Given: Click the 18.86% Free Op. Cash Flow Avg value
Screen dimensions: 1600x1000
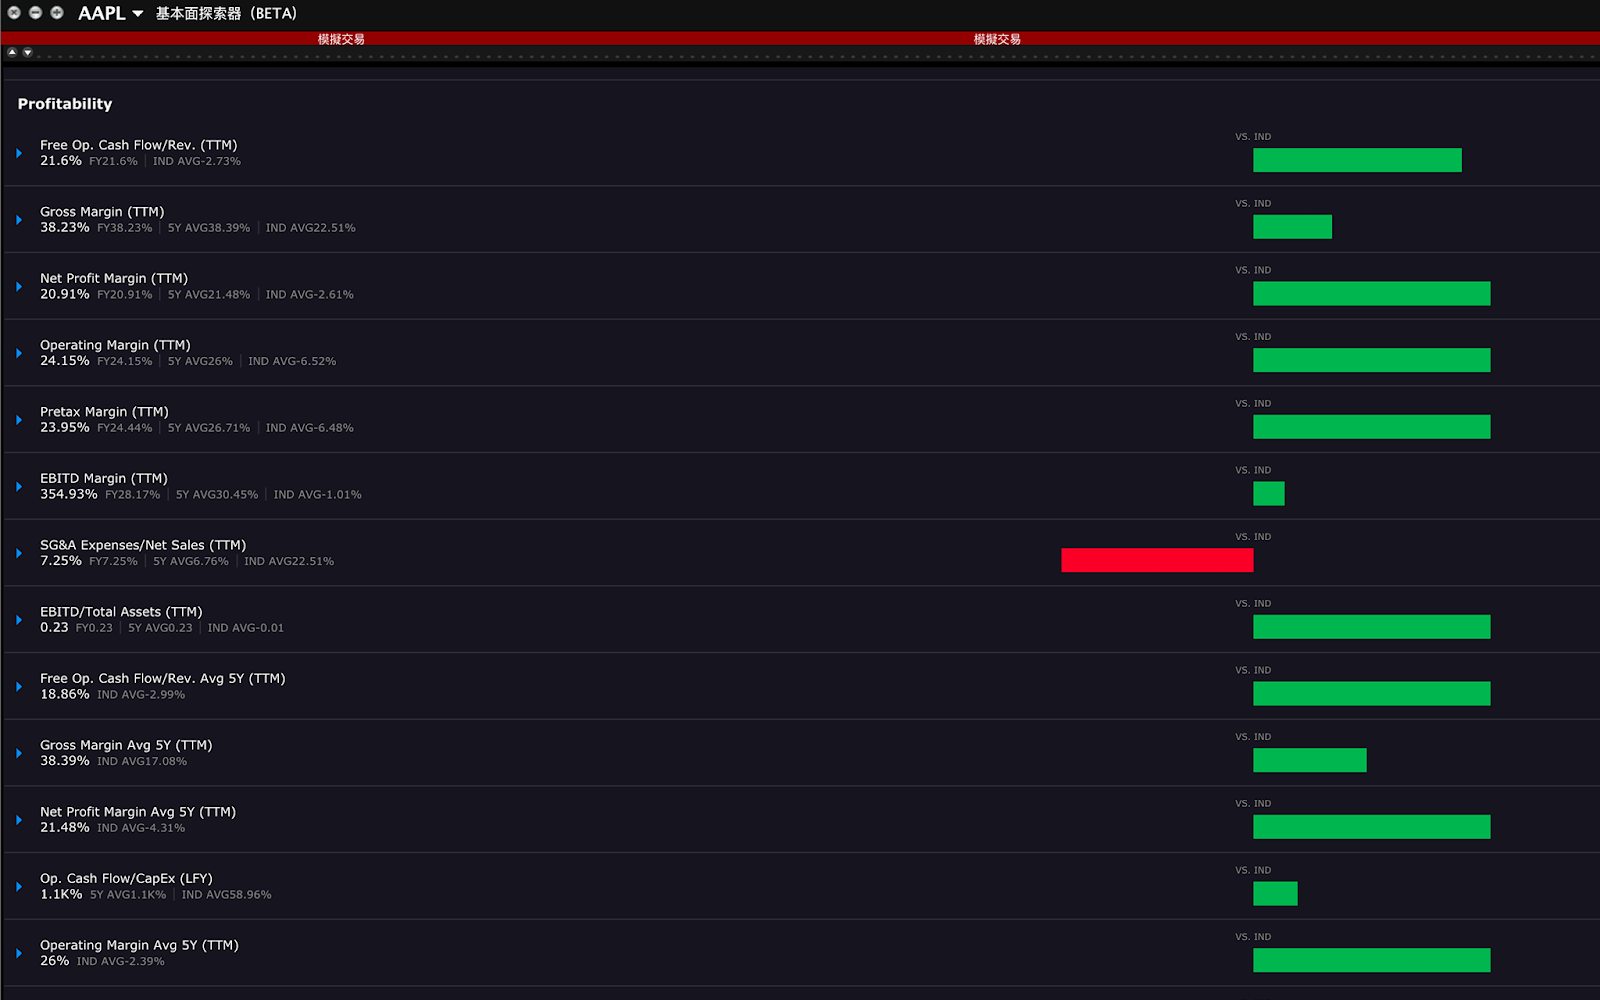Looking at the screenshot, I should [65, 694].
